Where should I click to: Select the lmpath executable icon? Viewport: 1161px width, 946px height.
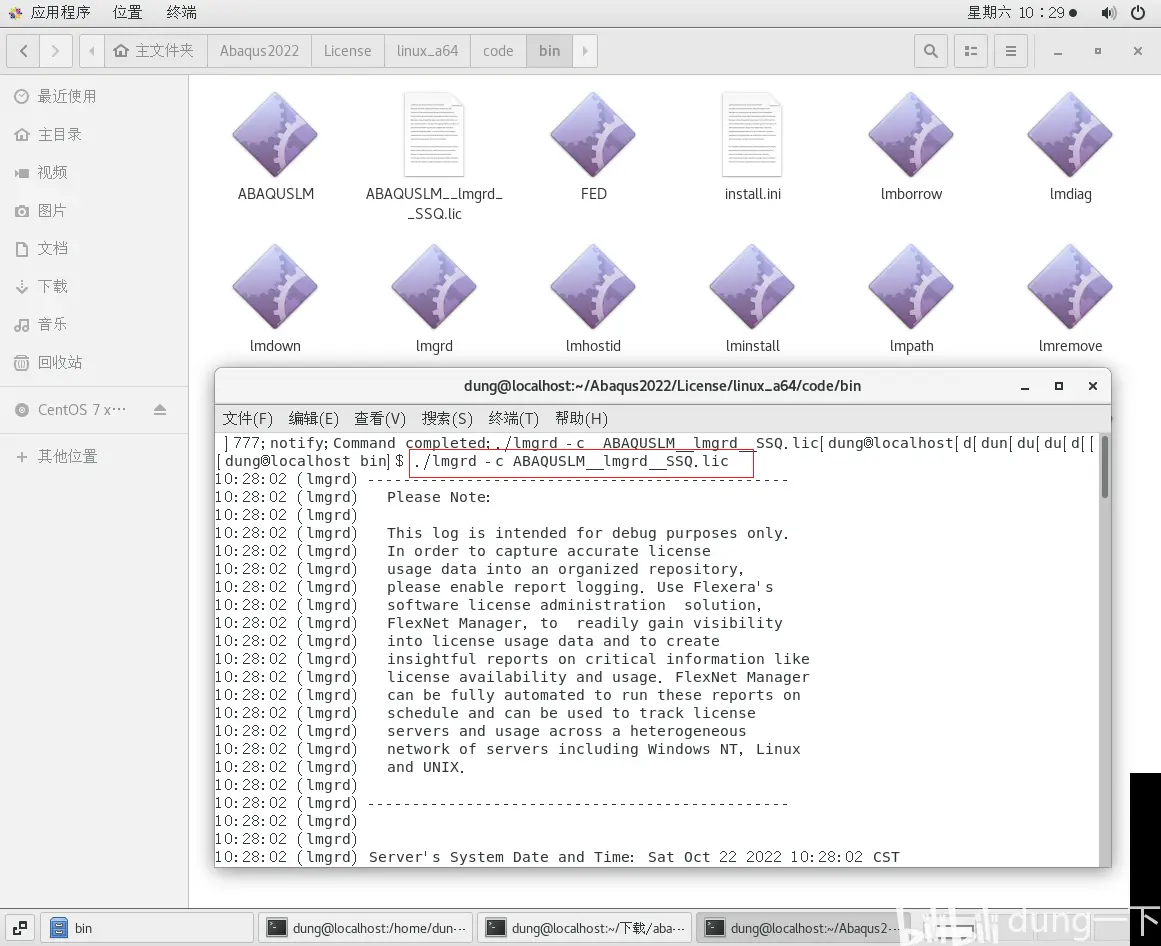point(911,287)
